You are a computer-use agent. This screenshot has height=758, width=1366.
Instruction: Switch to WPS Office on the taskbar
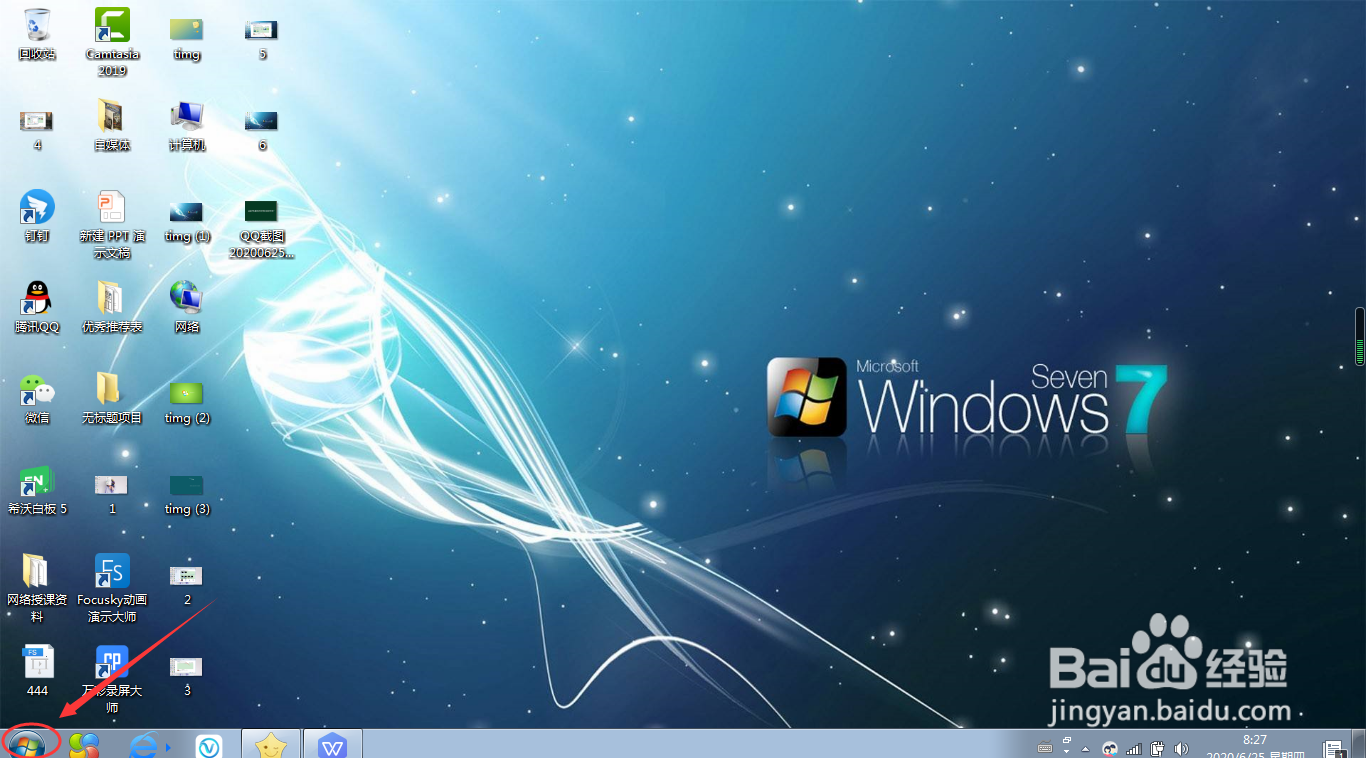pos(333,744)
